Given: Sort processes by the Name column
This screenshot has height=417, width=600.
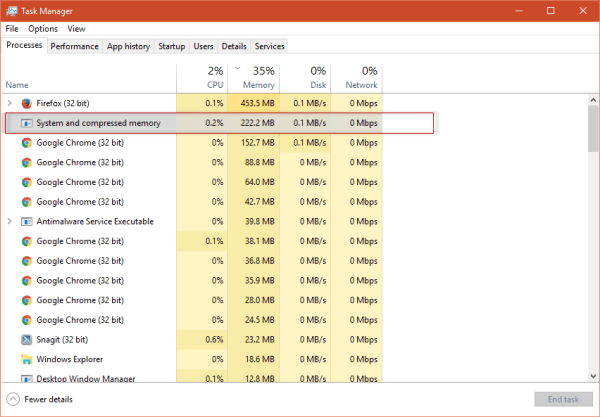Looking at the screenshot, I should [89, 78].
